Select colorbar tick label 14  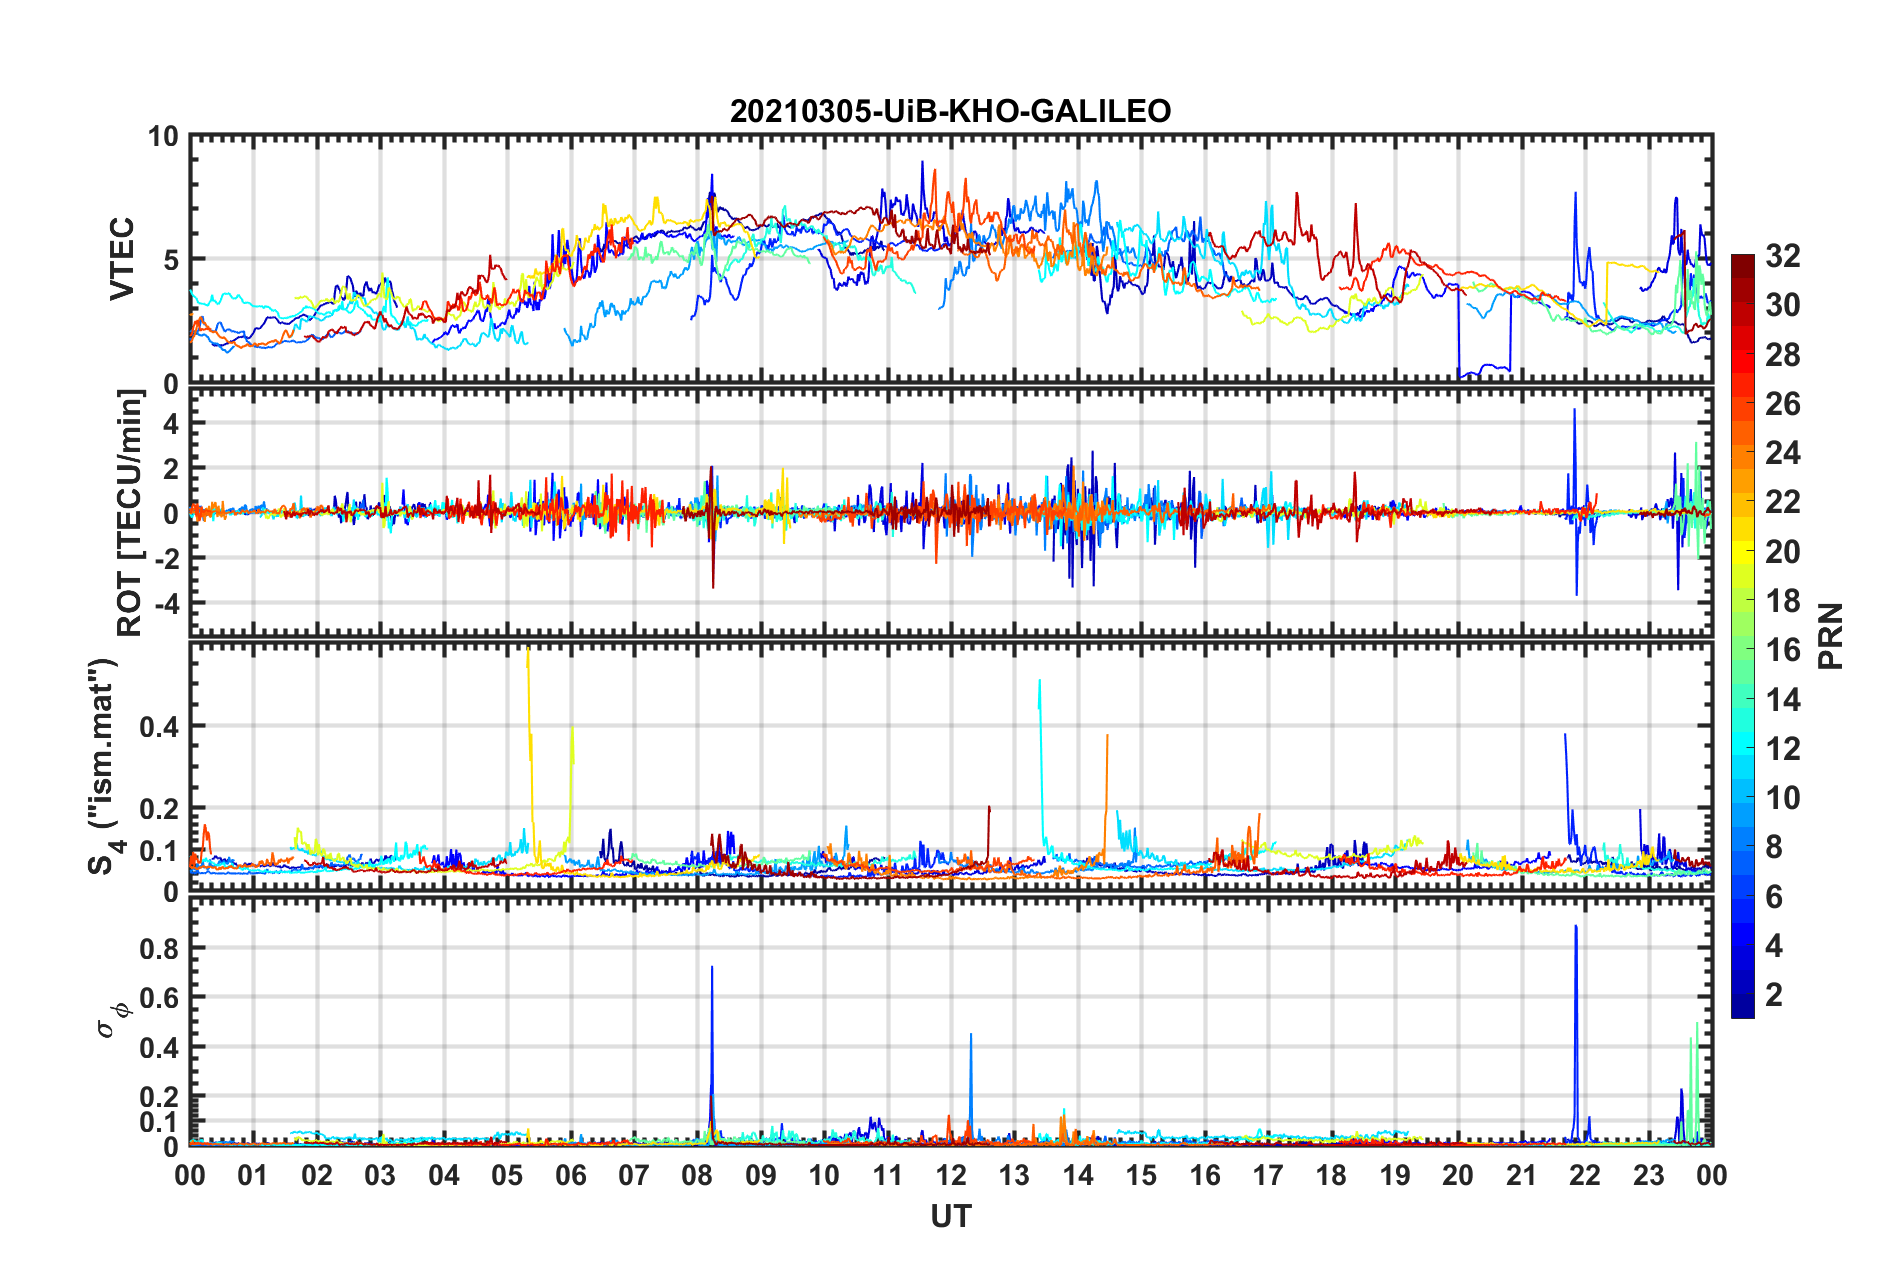(x=1783, y=700)
